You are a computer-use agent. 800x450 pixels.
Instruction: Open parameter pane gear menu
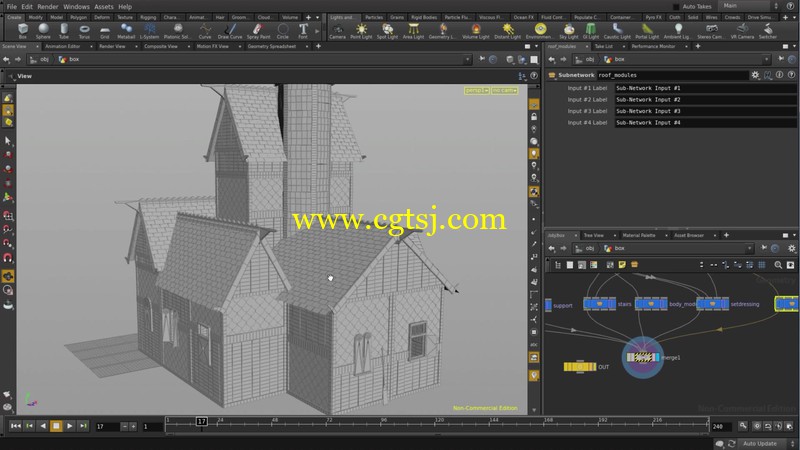[x=755, y=75]
